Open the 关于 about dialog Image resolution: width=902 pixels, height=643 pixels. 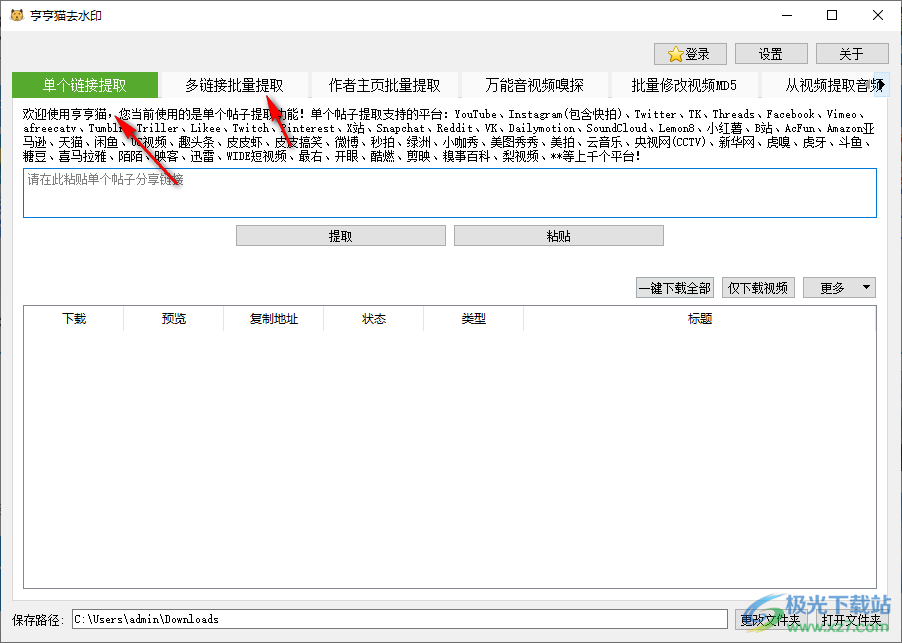pyautogui.click(x=852, y=54)
